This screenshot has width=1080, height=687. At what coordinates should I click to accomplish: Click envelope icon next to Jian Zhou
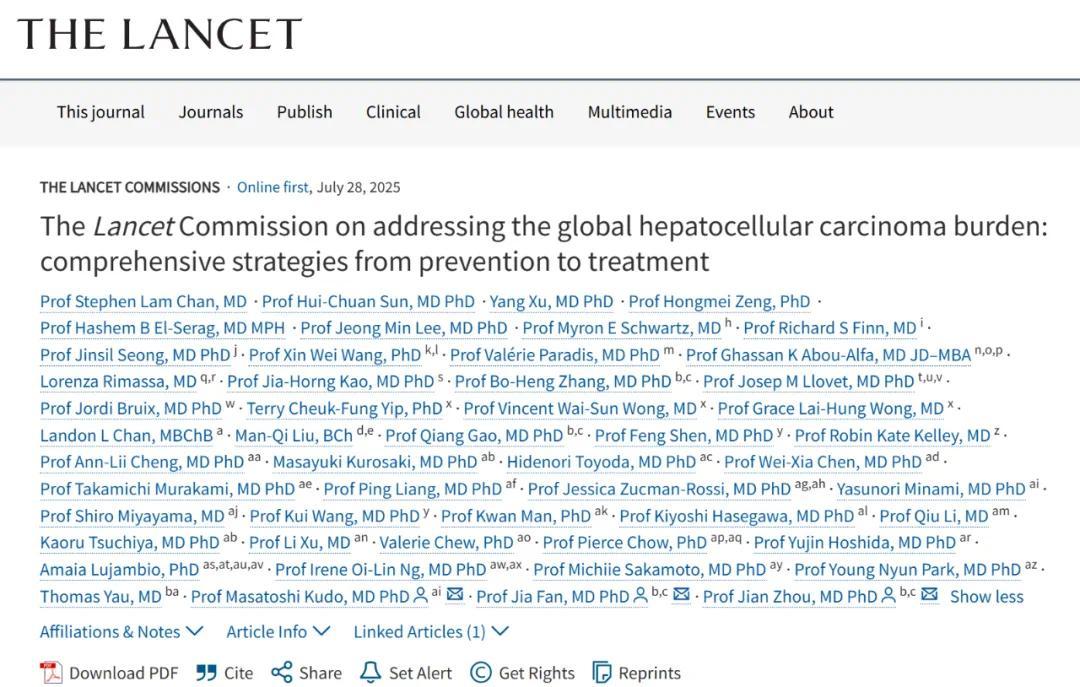(929, 596)
